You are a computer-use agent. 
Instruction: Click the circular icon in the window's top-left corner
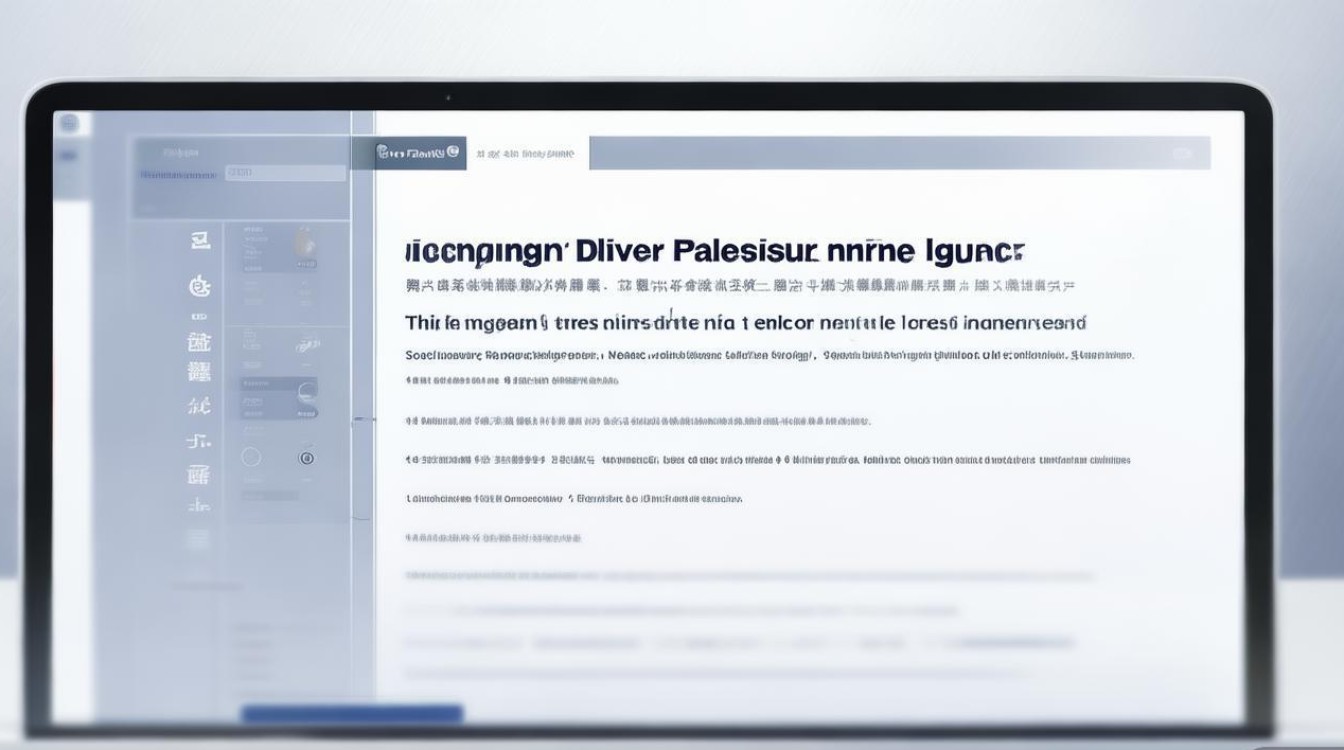point(69,124)
